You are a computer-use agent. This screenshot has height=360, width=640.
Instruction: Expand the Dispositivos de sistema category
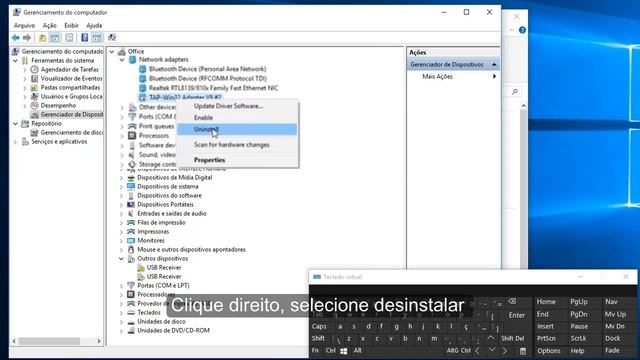(121, 187)
